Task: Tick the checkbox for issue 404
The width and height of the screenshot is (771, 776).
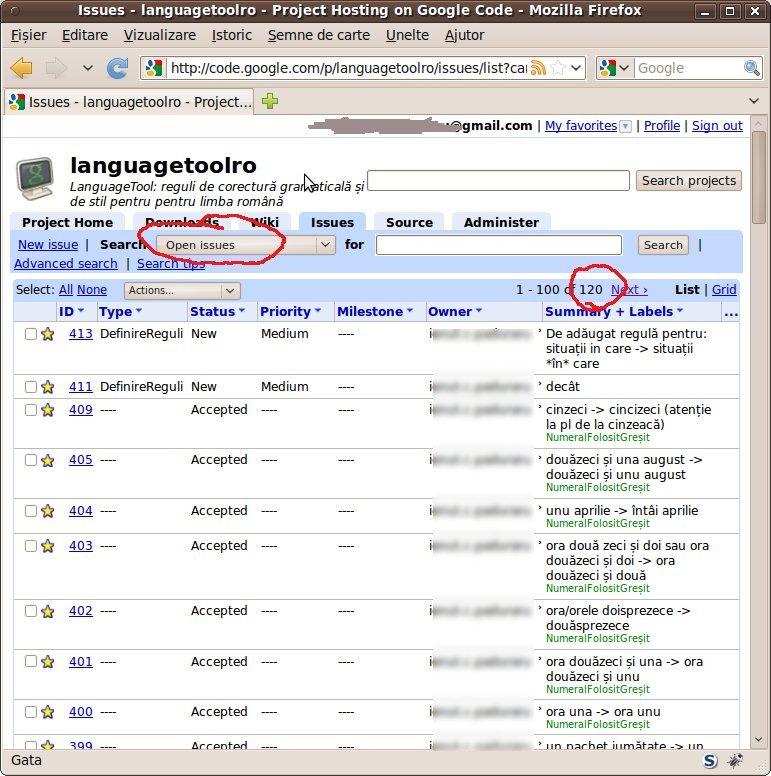Action: [x=31, y=511]
